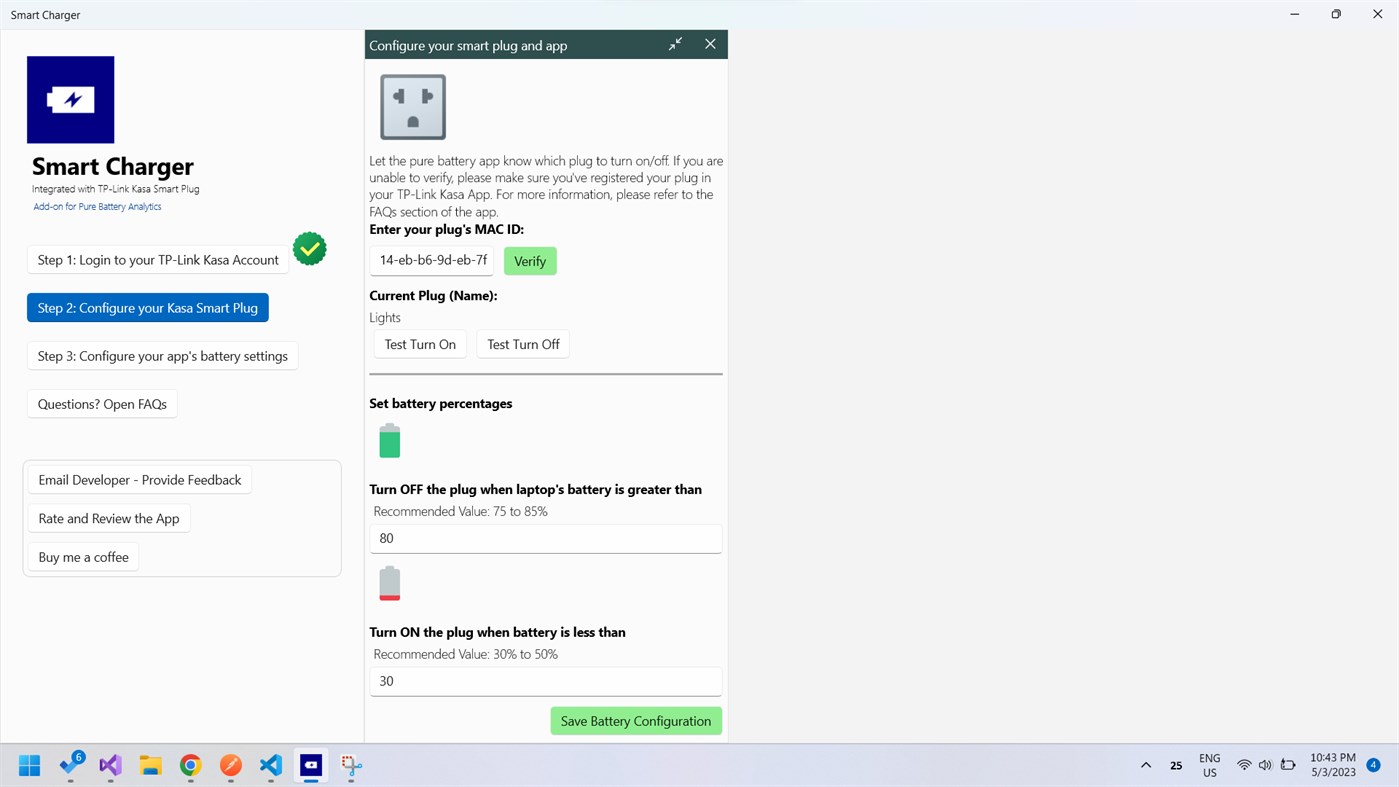Open the Snipping Tool from the taskbar

pyautogui.click(x=350, y=766)
